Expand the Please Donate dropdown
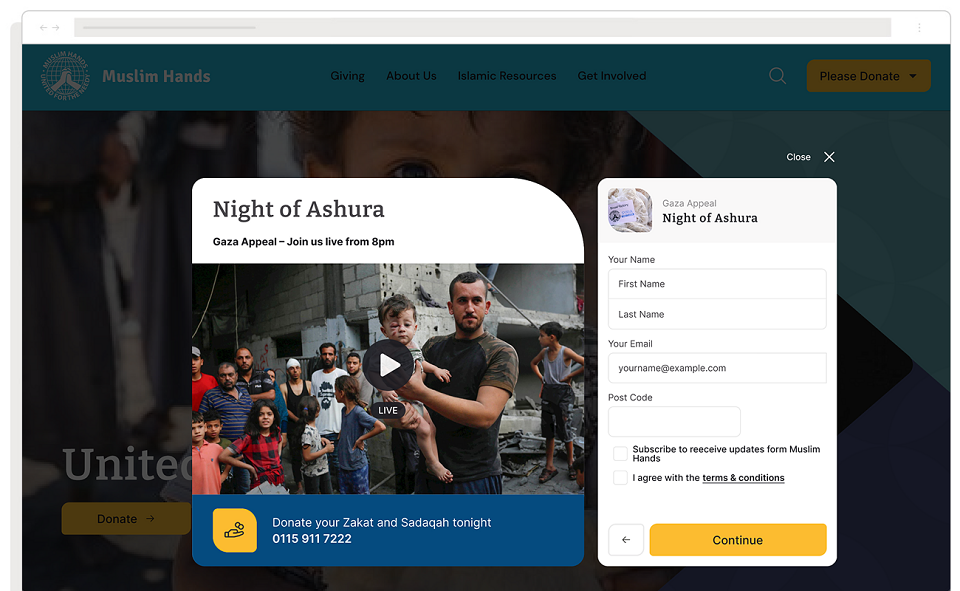Screen dimensions: 960x591 868,76
